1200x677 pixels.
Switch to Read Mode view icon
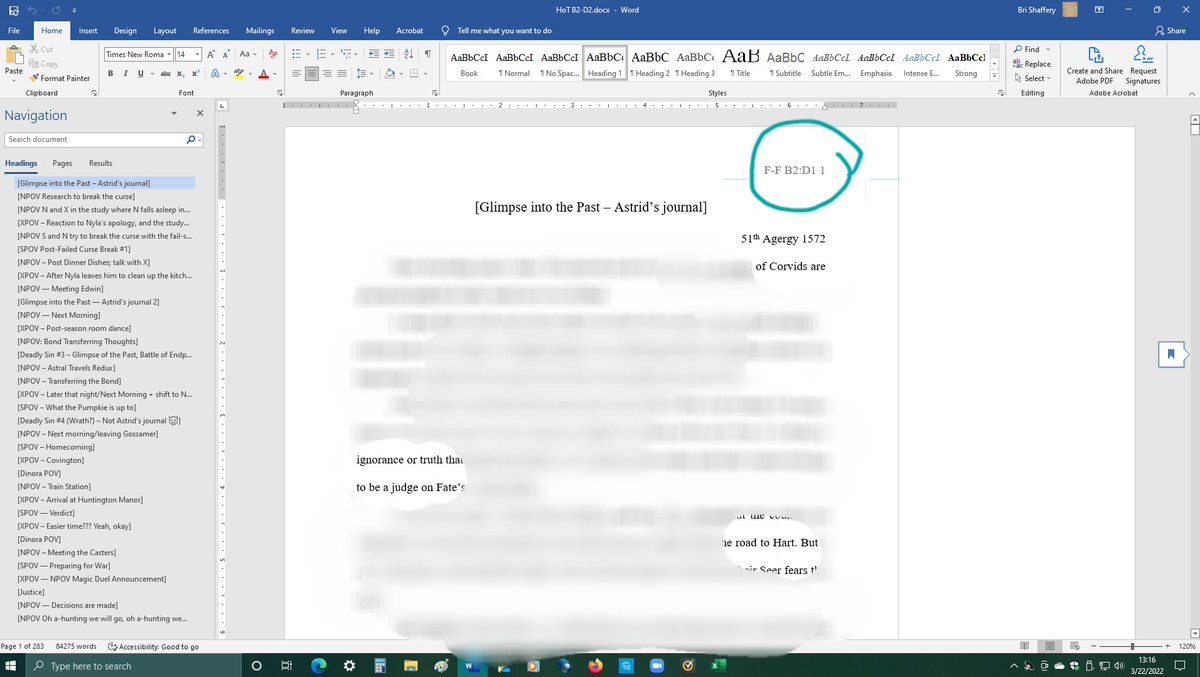(1025, 647)
